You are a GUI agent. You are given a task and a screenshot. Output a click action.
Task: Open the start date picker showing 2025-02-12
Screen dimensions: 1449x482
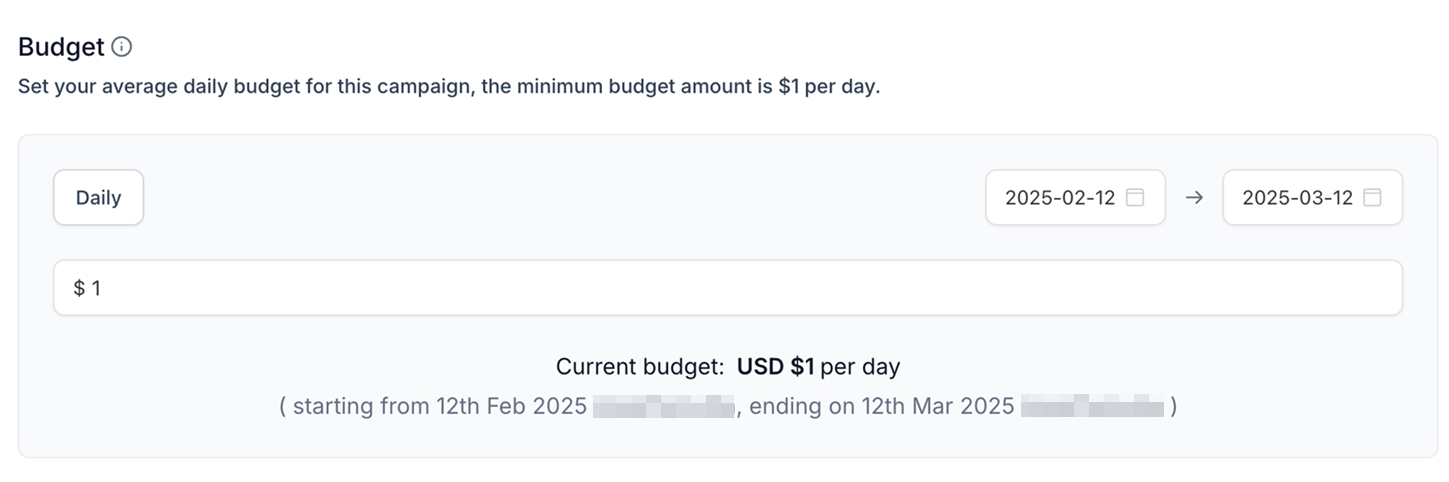1075,197
